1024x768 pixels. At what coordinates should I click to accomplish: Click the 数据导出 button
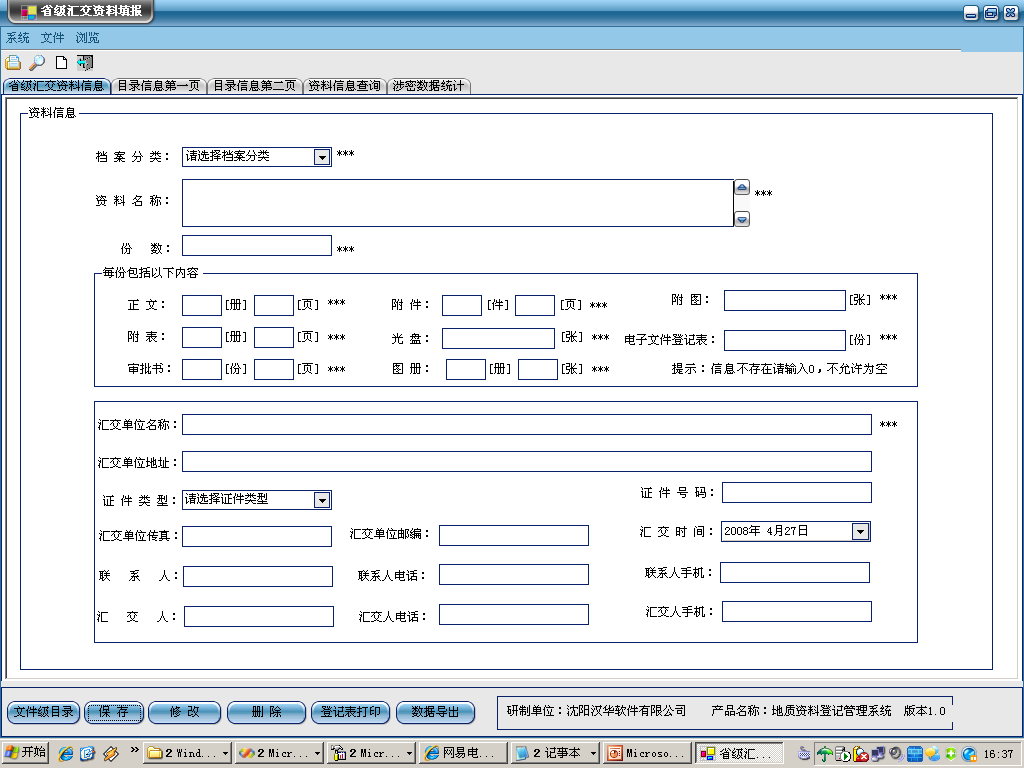[x=435, y=712]
